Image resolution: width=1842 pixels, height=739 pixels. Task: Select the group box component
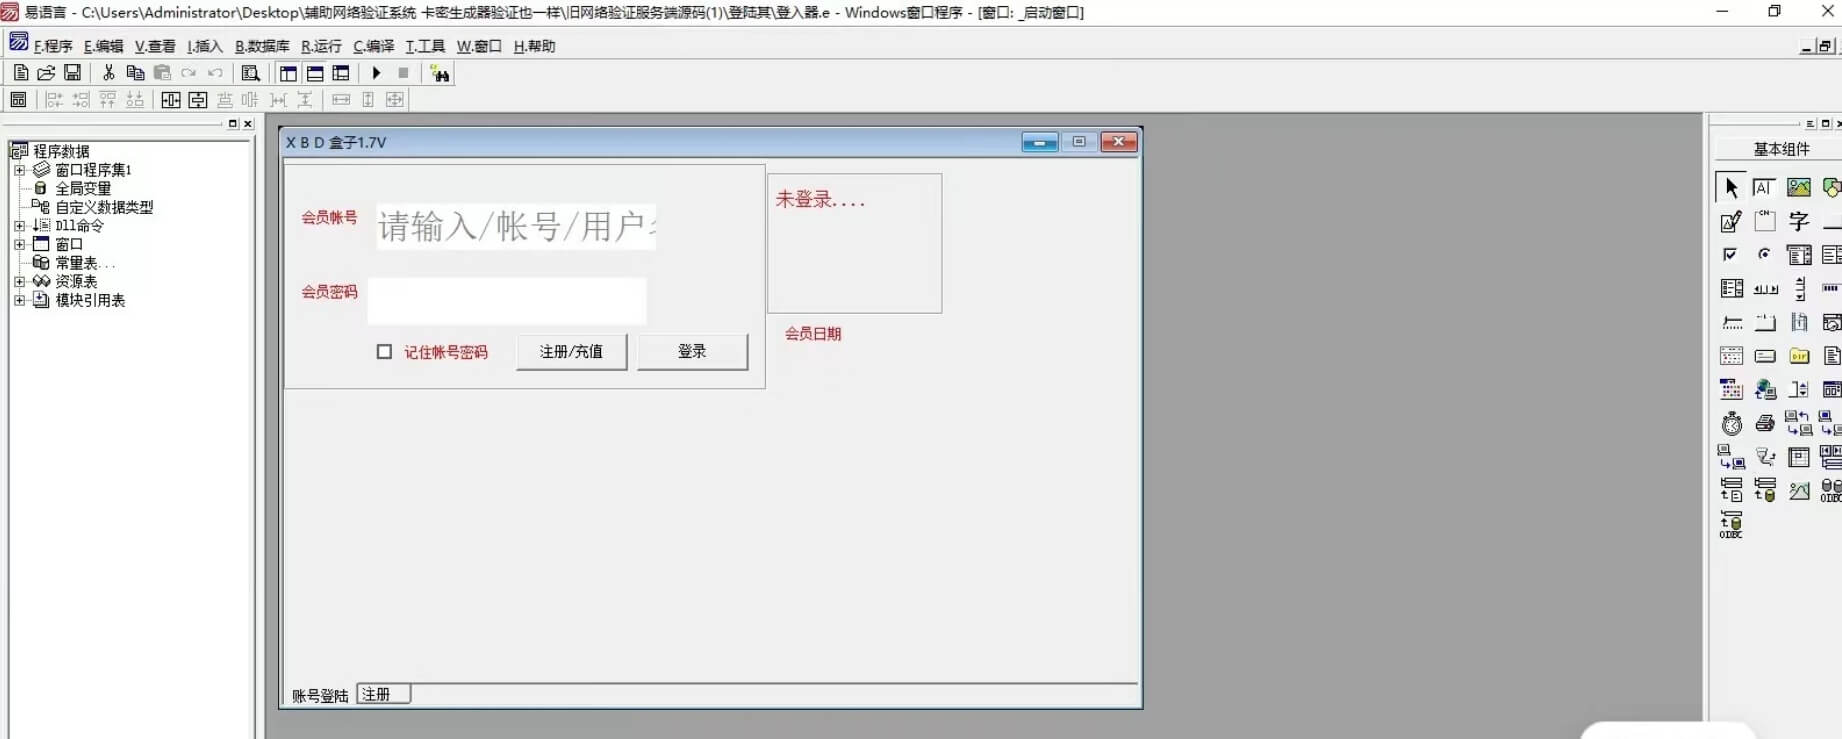tap(1765, 221)
